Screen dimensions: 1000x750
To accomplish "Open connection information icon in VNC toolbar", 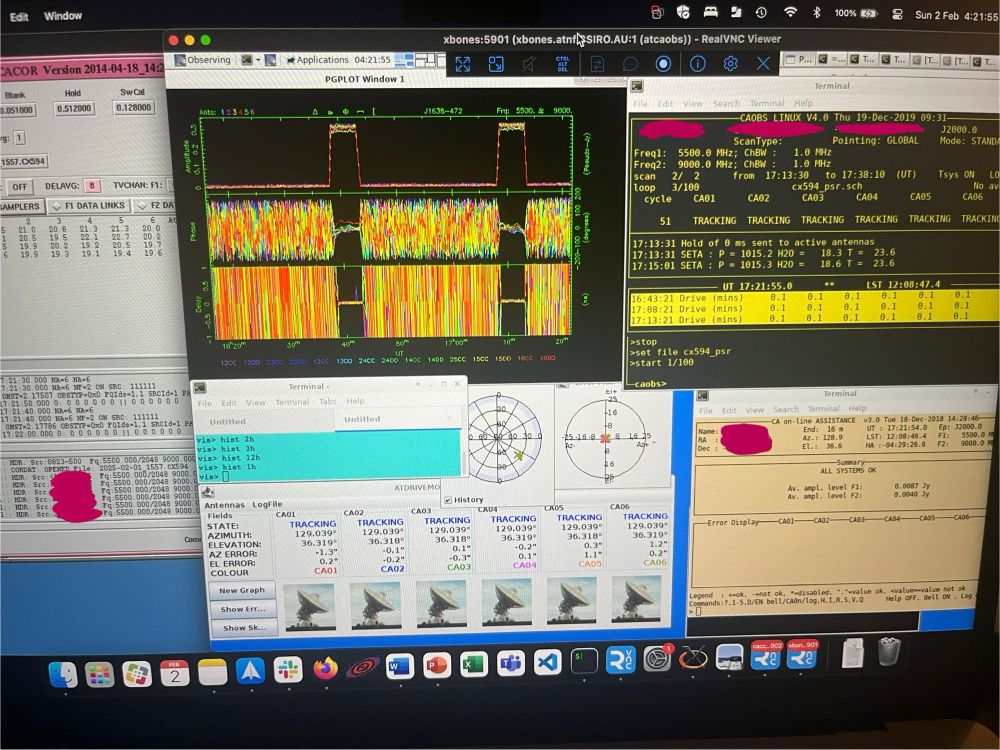I will pos(697,64).
